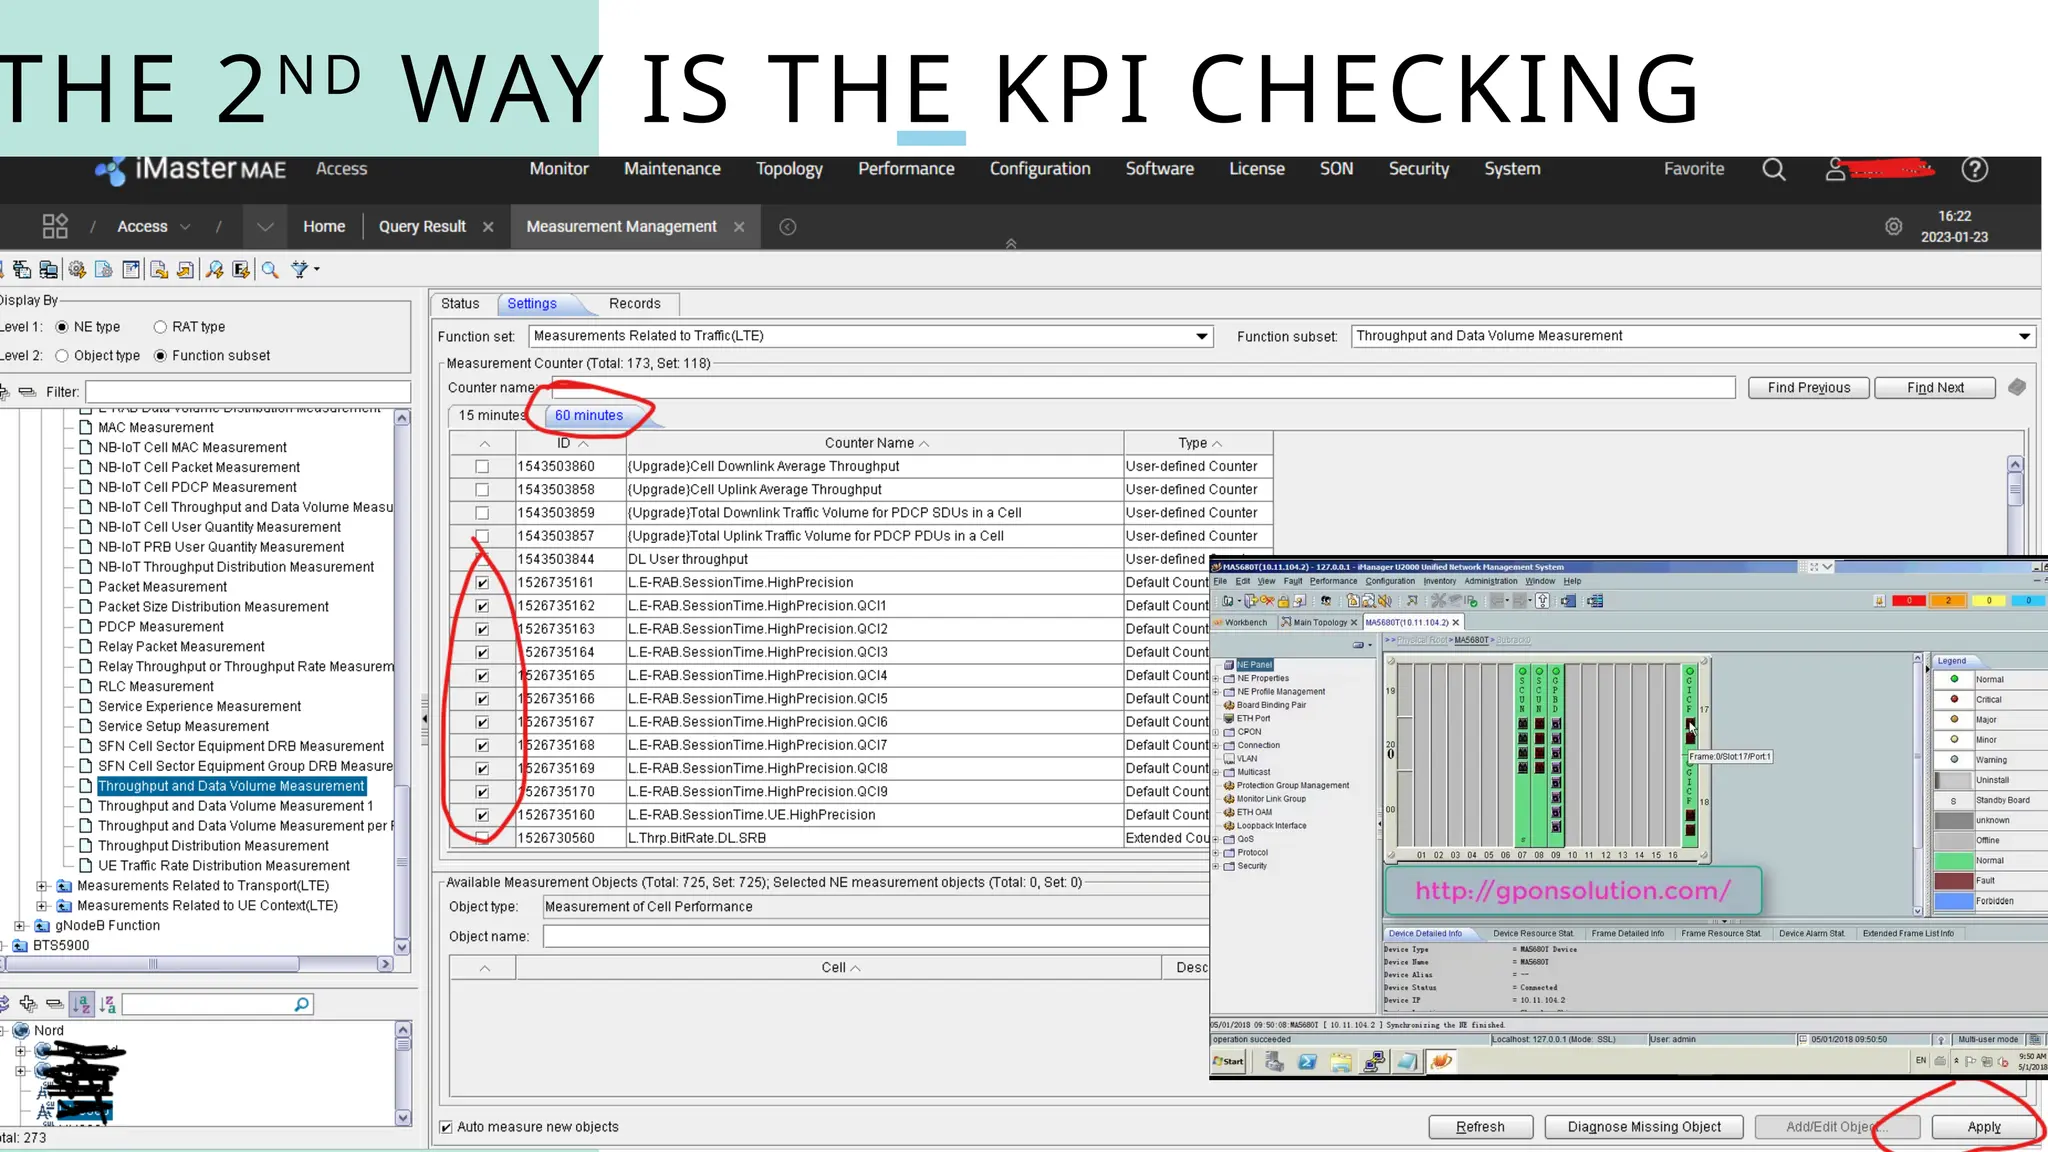This screenshot has height=1152, width=2048.
Task: Check the Cell Uplink Average Throughput row checkbox
Action: pos(482,490)
